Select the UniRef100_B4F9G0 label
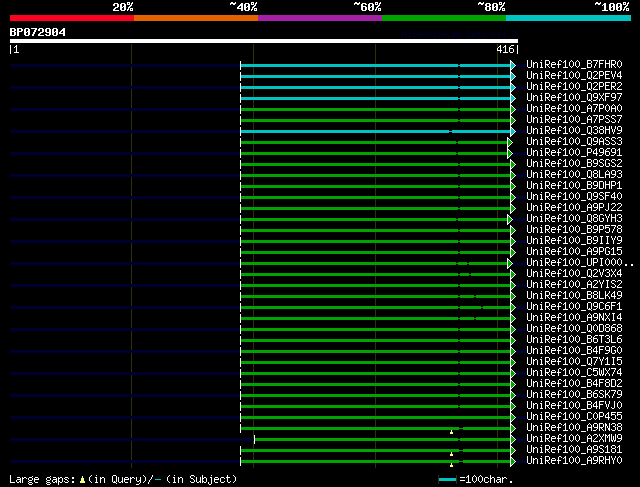Screen dimensions: 640x487 [574, 351]
